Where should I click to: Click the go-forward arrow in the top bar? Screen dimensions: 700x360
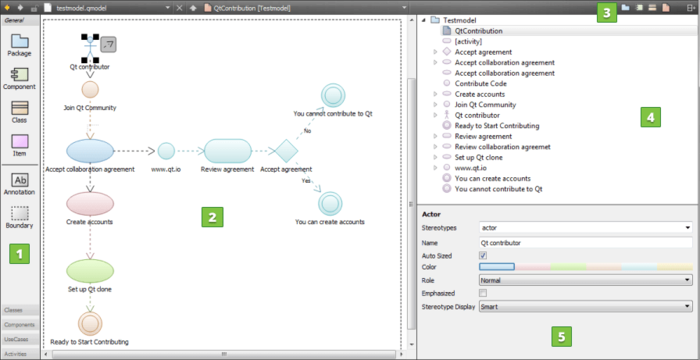(20, 8)
